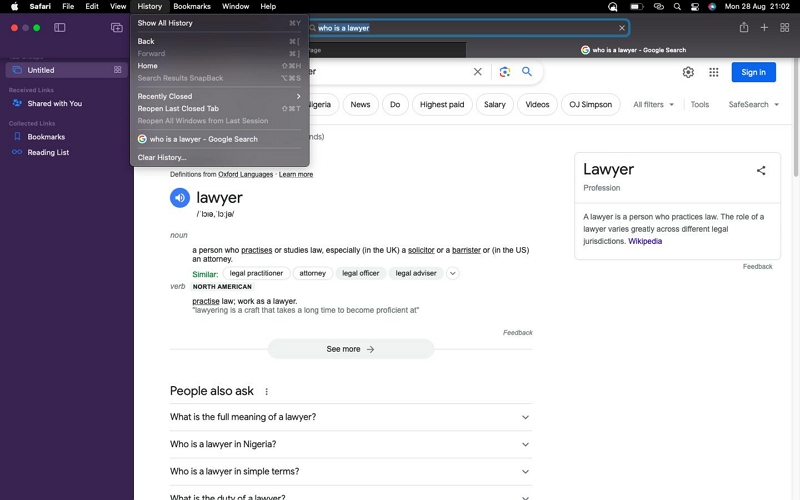Choose Show All History menu item
Viewport: 800px width, 500px height.
click(x=219, y=23)
